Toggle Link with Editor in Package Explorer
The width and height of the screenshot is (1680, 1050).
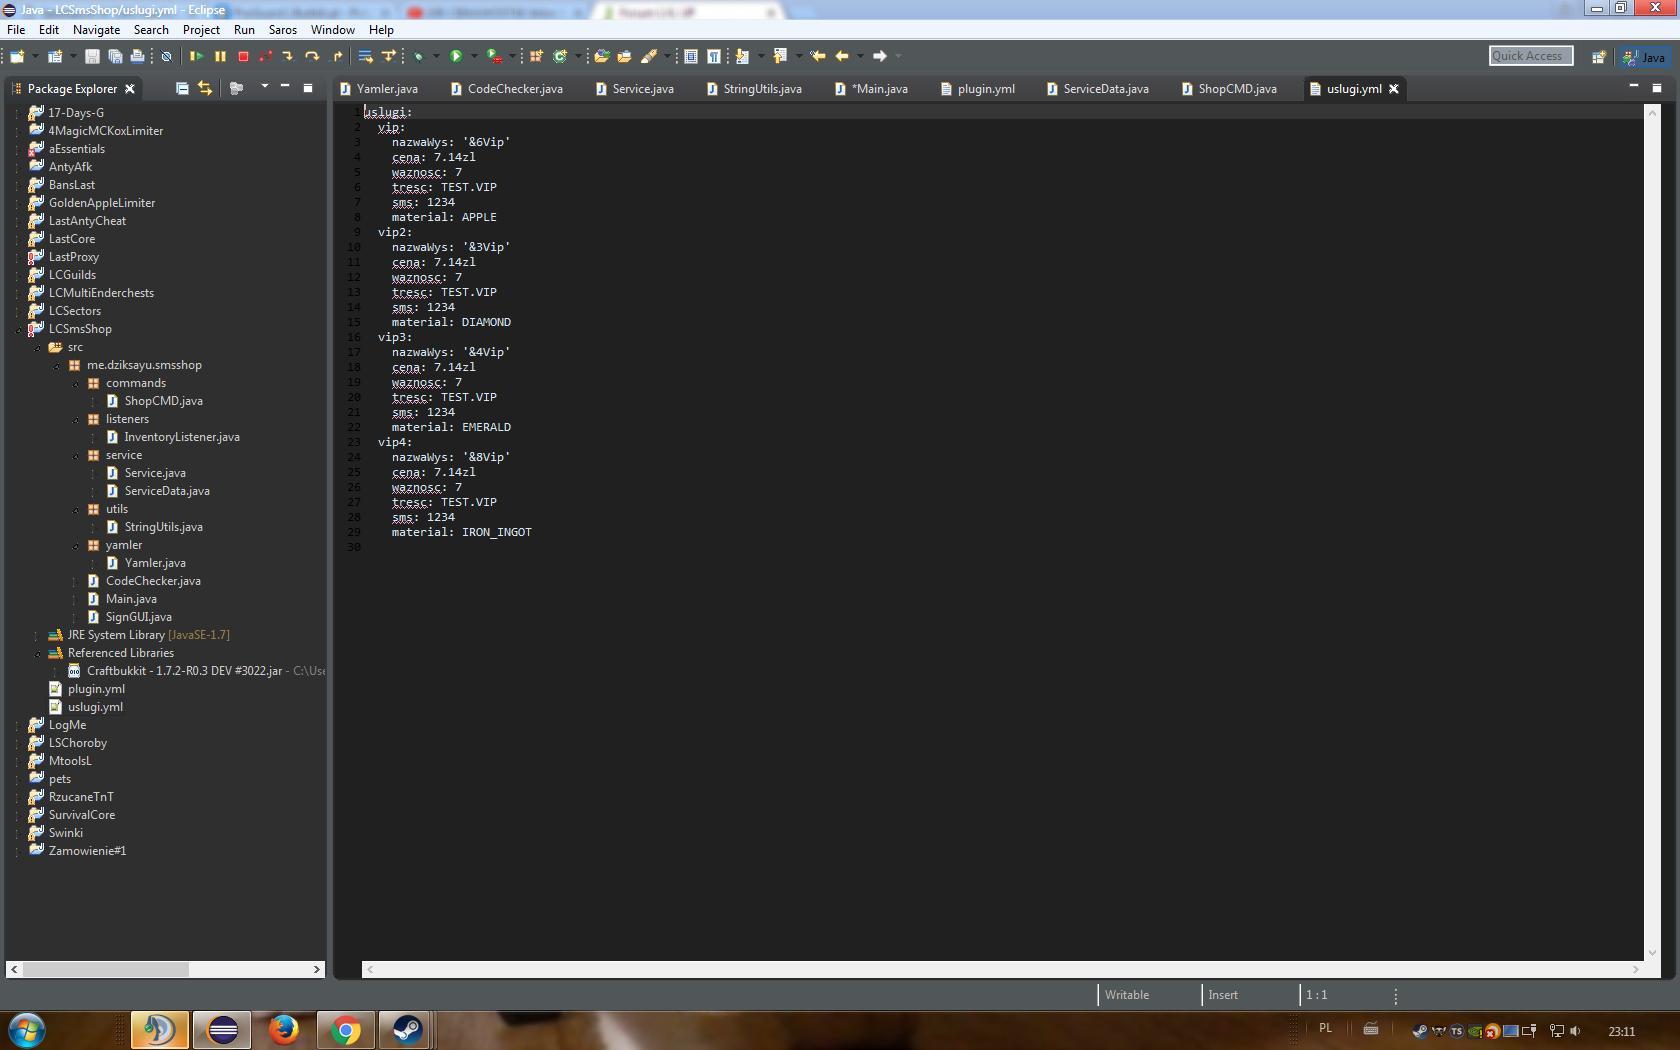205,88
